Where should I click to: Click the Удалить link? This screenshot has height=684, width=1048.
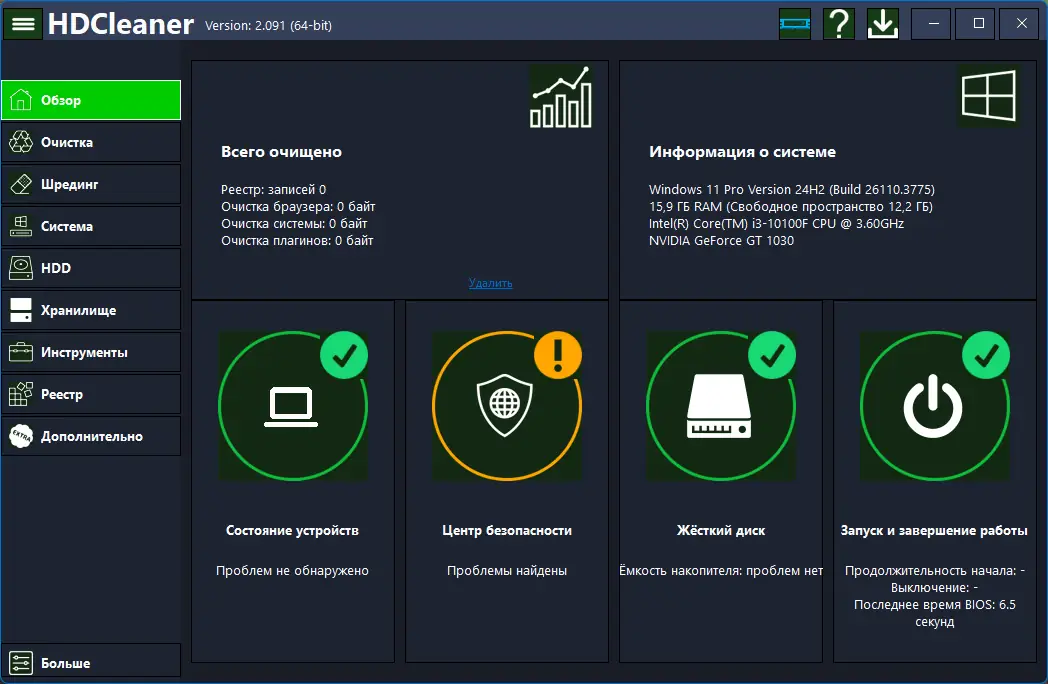(491, 283)
